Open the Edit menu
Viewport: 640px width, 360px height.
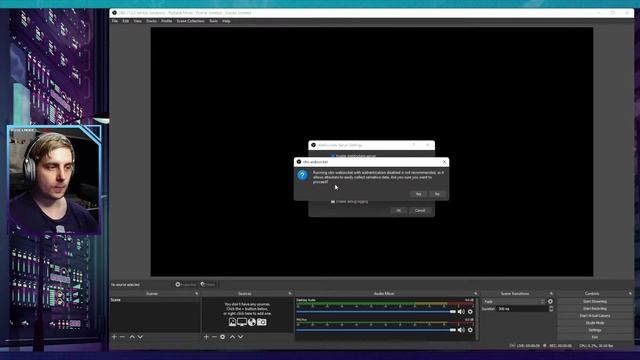[x=126, y=21]
